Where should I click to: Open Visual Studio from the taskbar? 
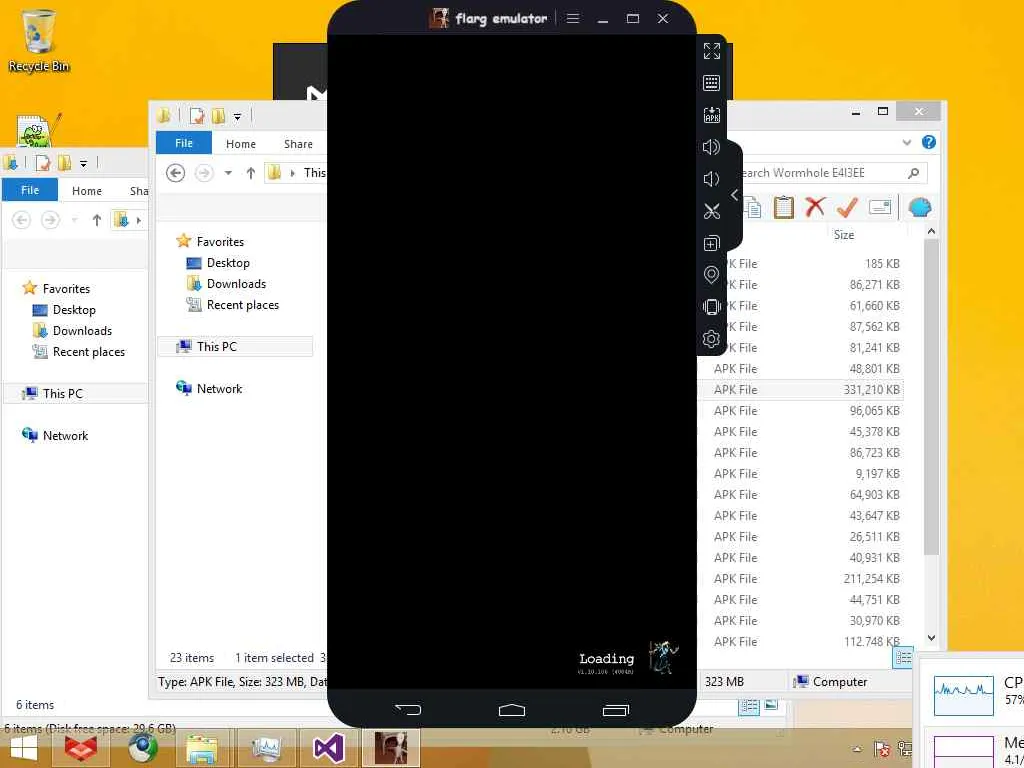pos(328,748)
